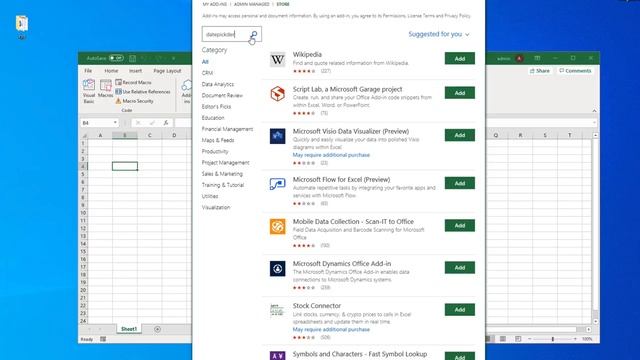Click the Visio Data Visualizer icon
Image resolution: width=640 pixels, height=360 pixels.
pyautogui.click(x=278, y=136)
